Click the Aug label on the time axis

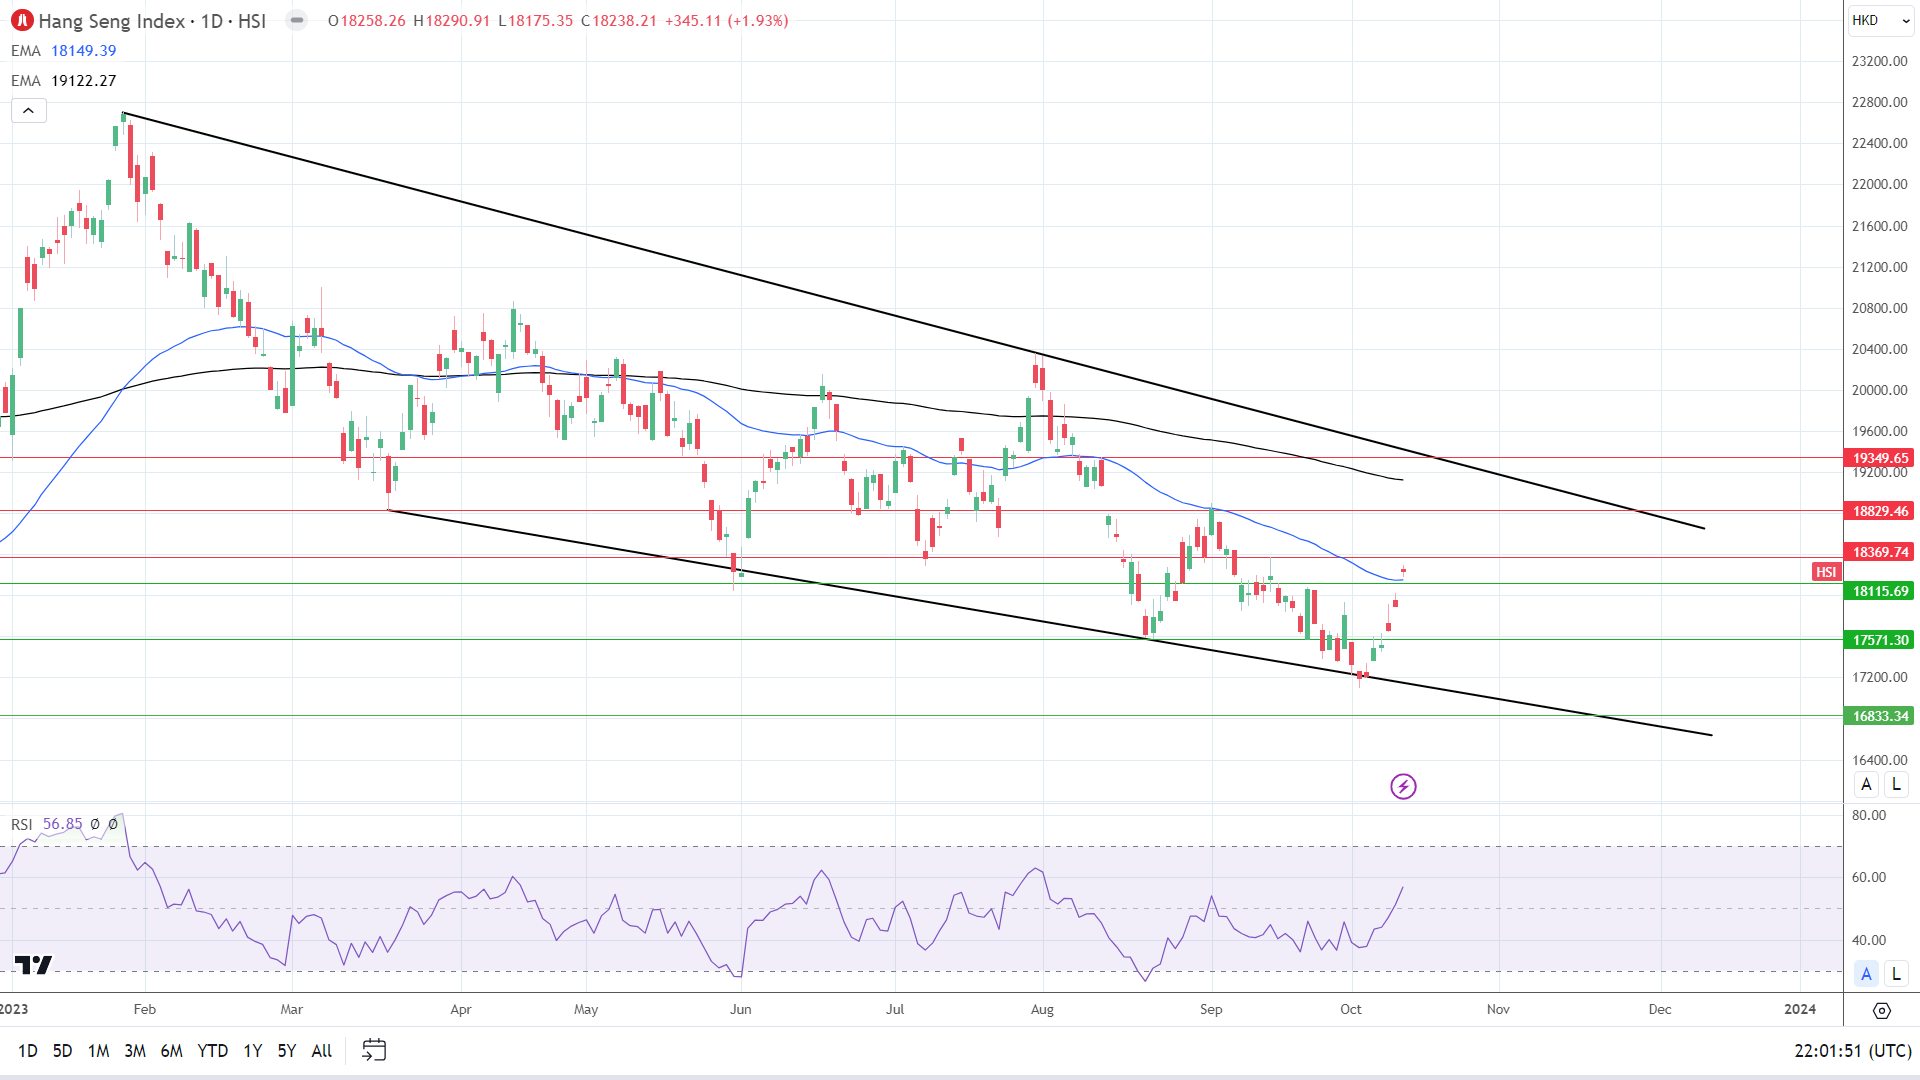(1042, 1009)
